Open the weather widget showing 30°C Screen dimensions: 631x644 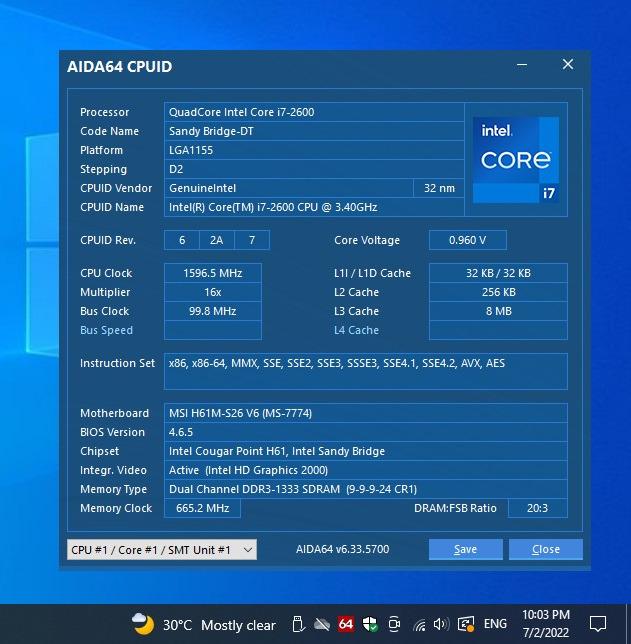tap(204, 625)
